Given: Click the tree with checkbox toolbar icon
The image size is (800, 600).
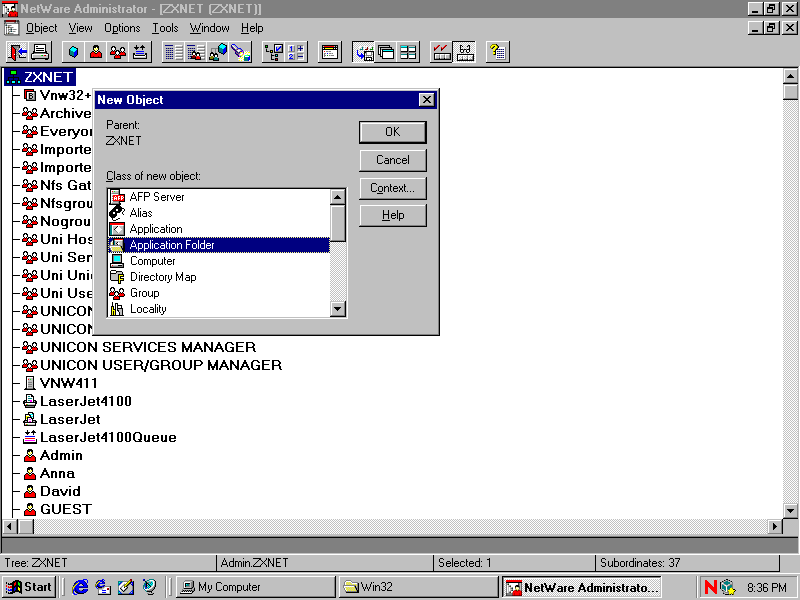Looking at the screenshot, I should coord(274,52).
